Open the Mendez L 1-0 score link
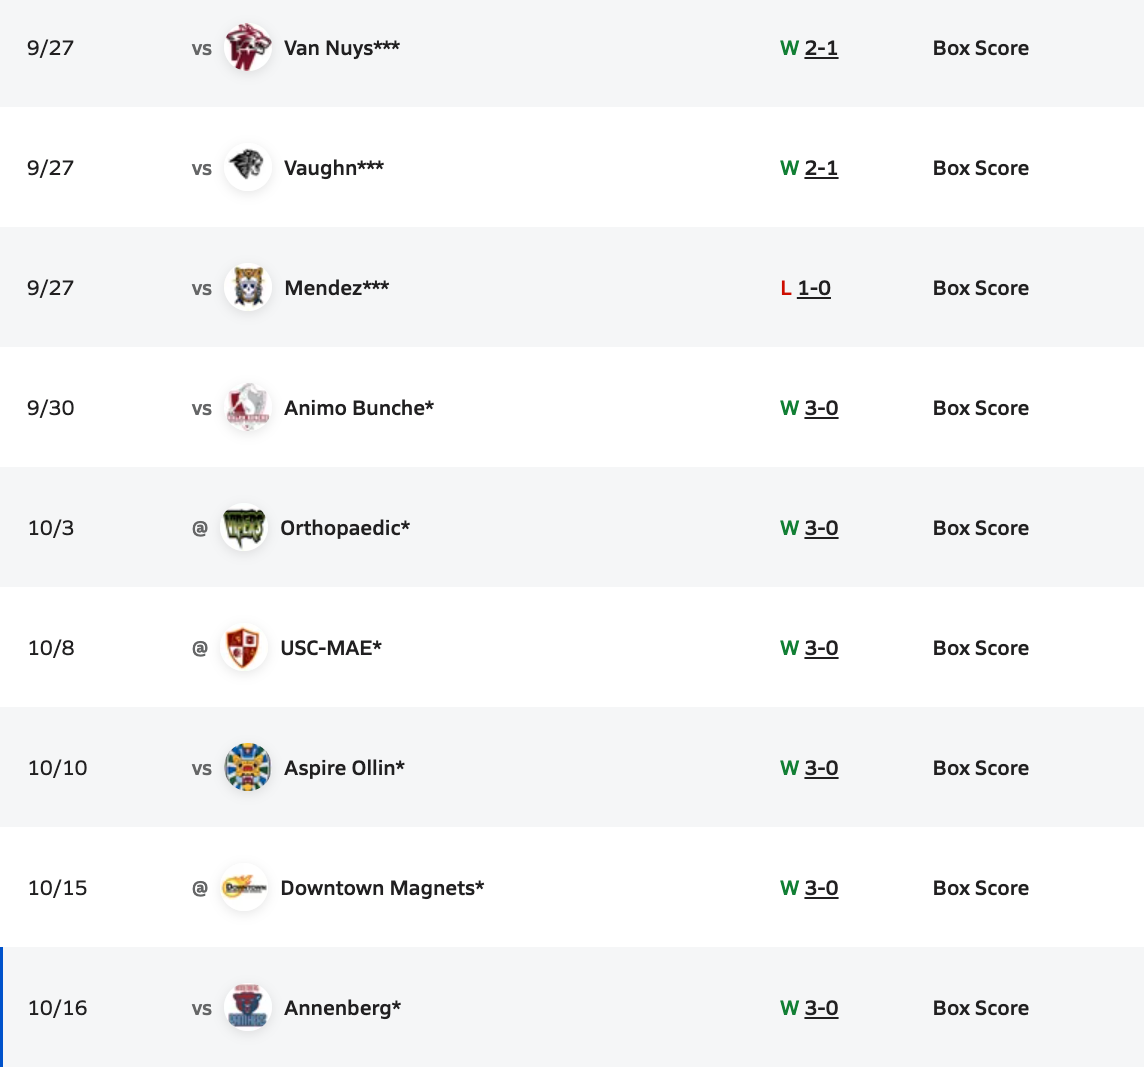This screenshot has height=1070, width=1144. [x=814, y=288]
